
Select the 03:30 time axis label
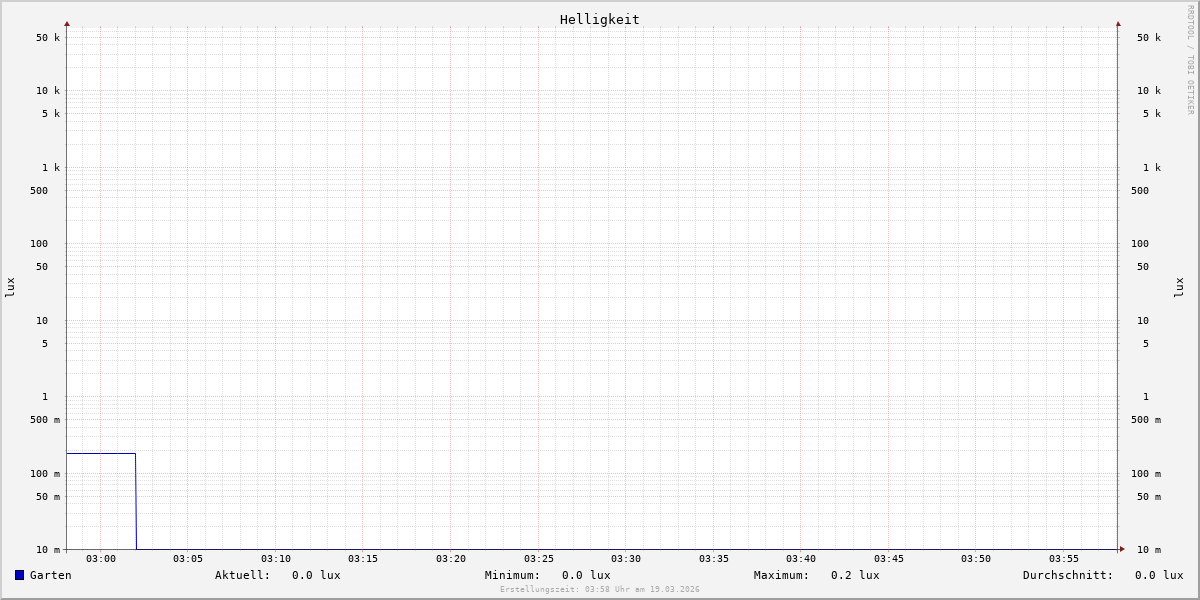[626, 559]
